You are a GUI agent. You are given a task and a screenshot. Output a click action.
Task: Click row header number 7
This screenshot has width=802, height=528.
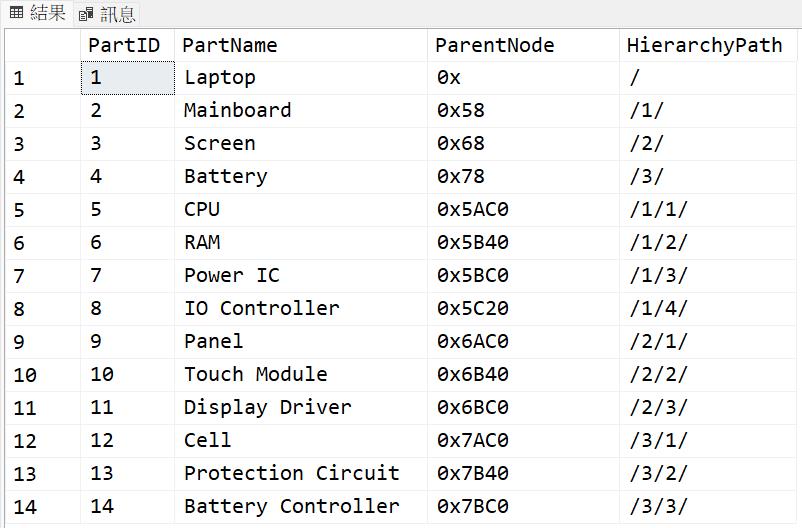(x=20, y=276)
